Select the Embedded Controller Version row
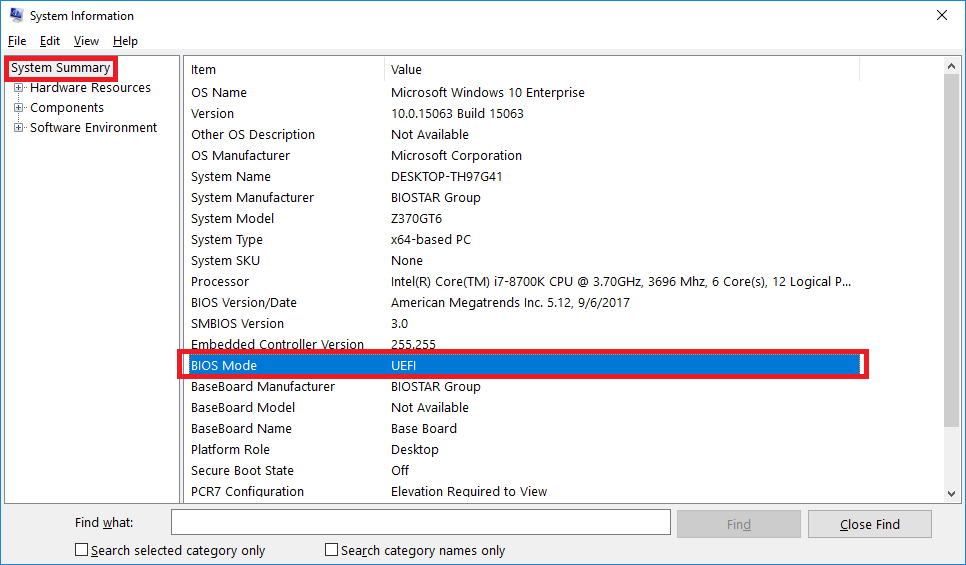The height and width of the screenshot is (565, 966). pyautogui.click(x=524, y=344)
